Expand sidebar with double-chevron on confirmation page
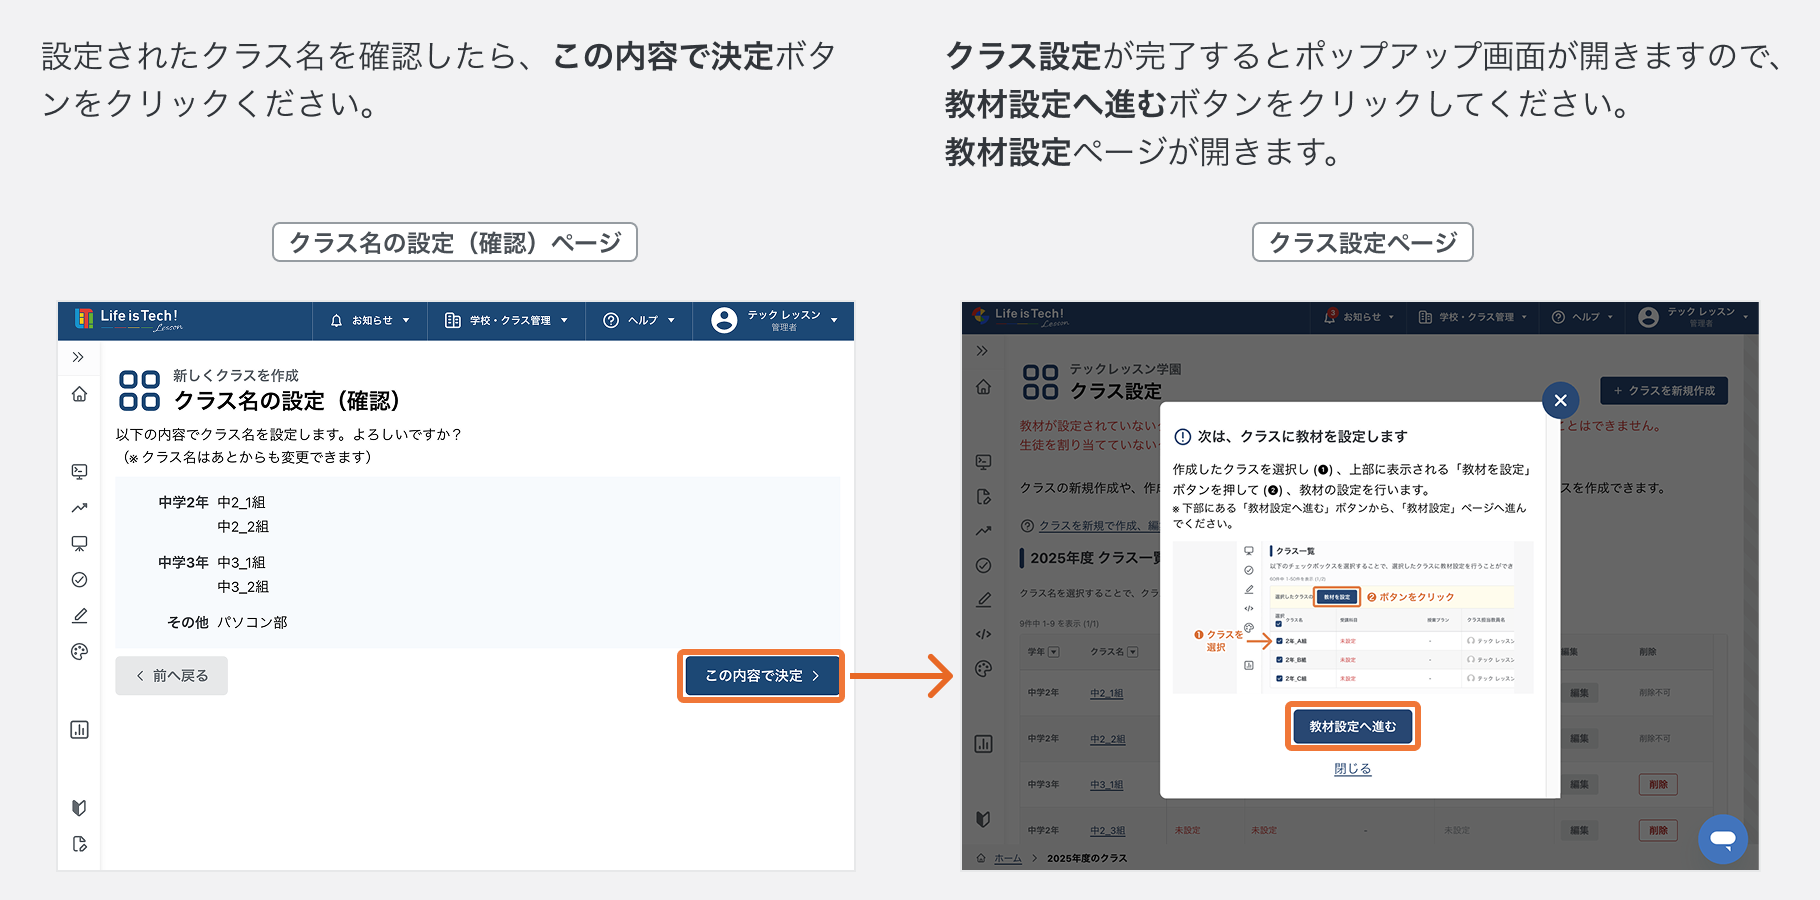Image resolution: width=1820 pixels, height=900 pixels. click(x=78, y=357)
